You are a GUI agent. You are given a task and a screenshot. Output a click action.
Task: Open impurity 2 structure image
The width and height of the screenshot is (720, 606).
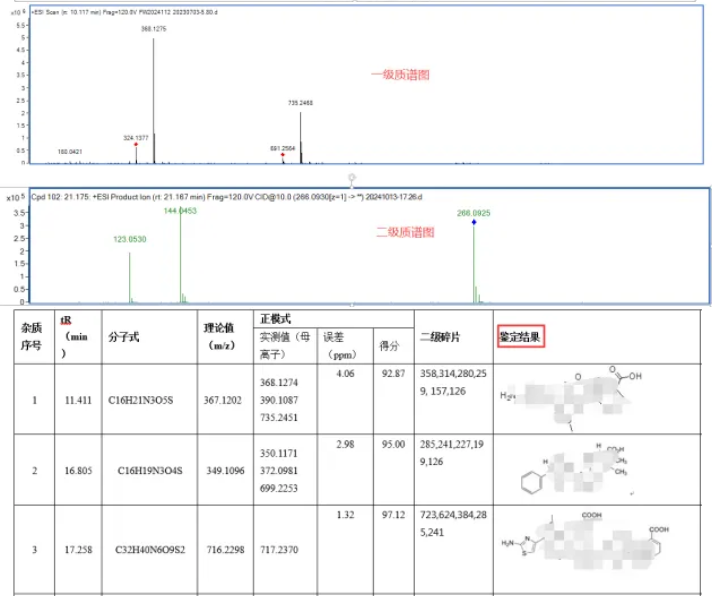tap(578, 470)
